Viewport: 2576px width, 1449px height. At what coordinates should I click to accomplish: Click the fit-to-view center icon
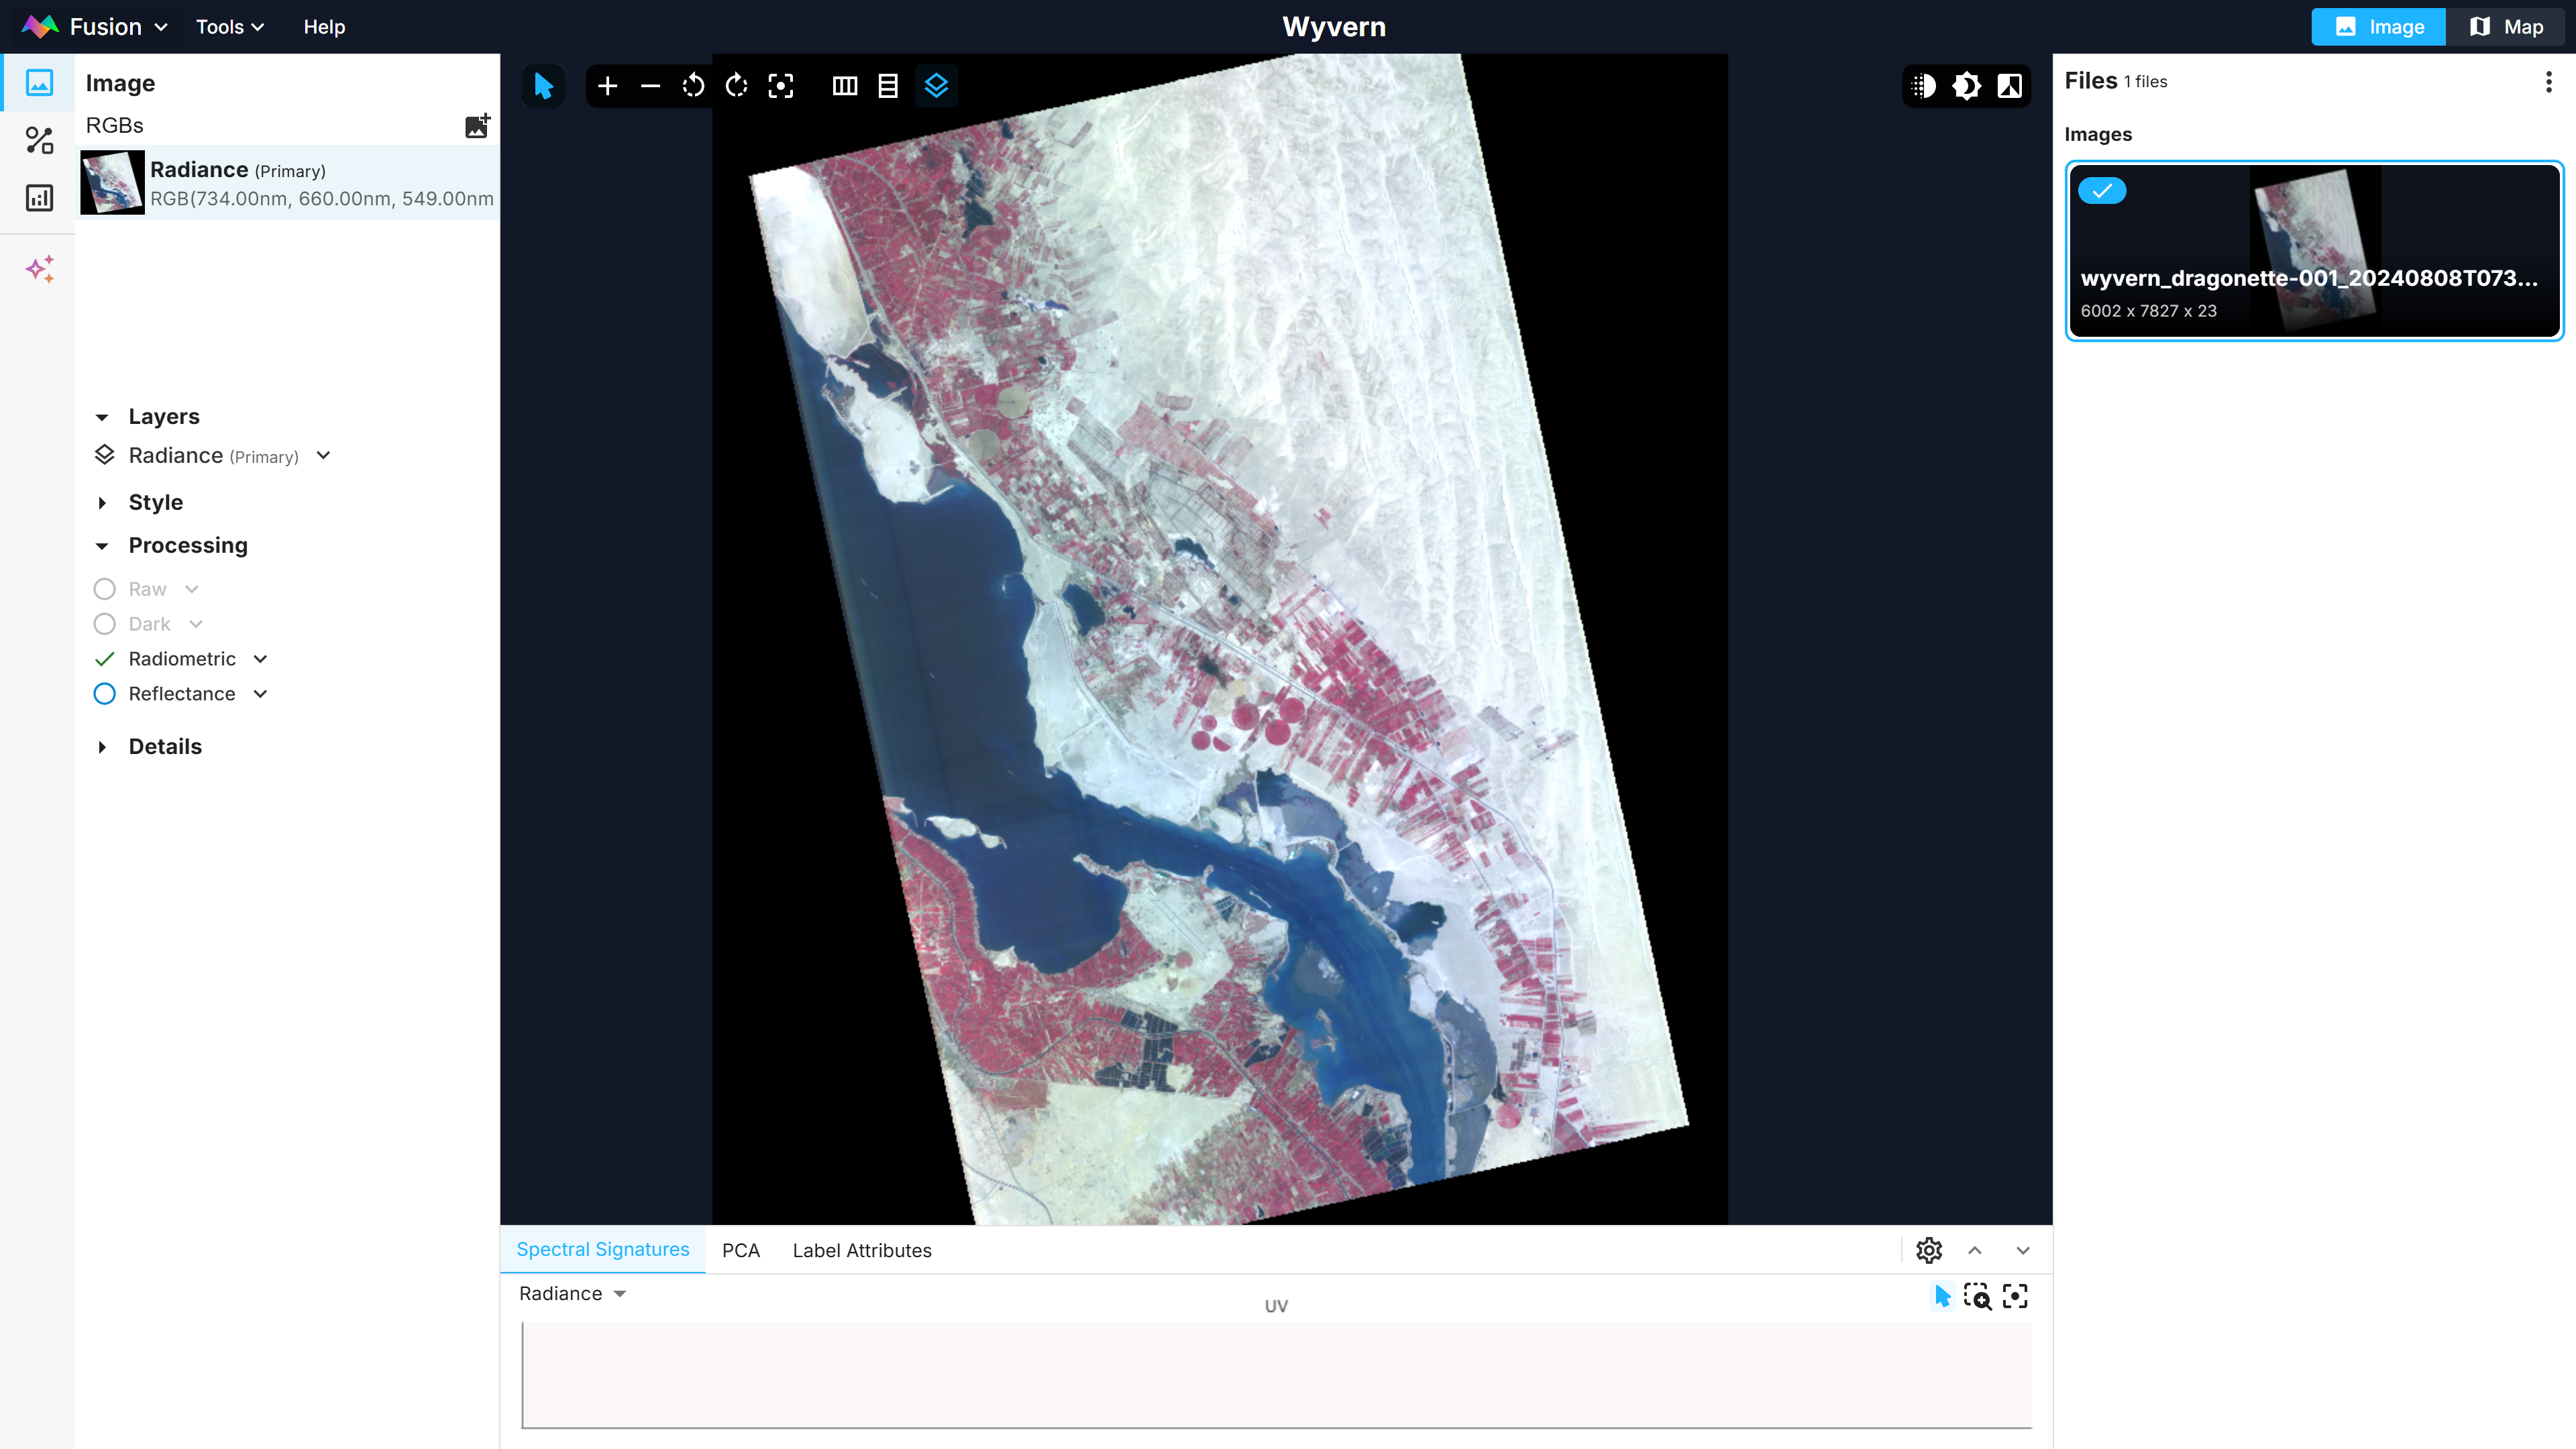point(780,86)
